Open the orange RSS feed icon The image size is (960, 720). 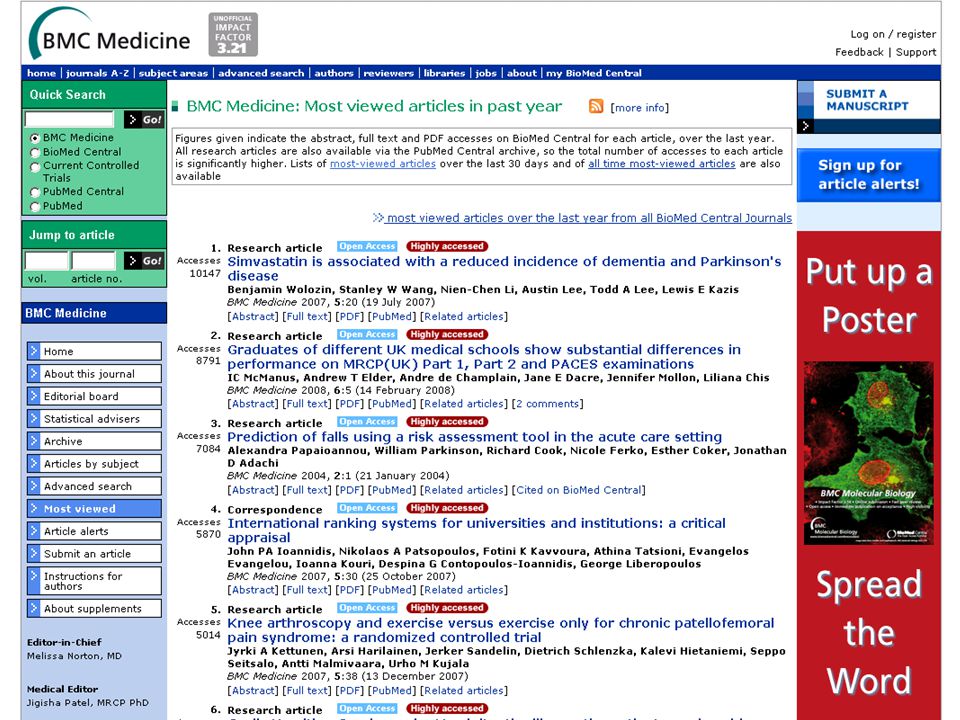pyautogui.click(x=596, y=106)
